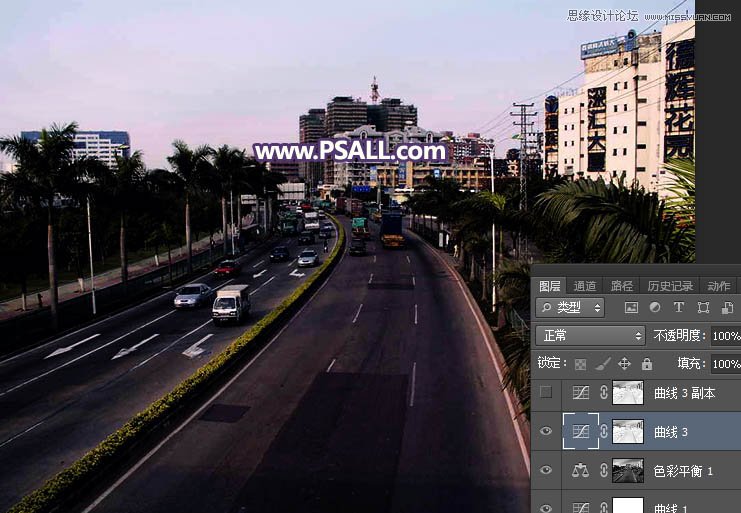Open the layer filter type dropdown

[570, 308]
